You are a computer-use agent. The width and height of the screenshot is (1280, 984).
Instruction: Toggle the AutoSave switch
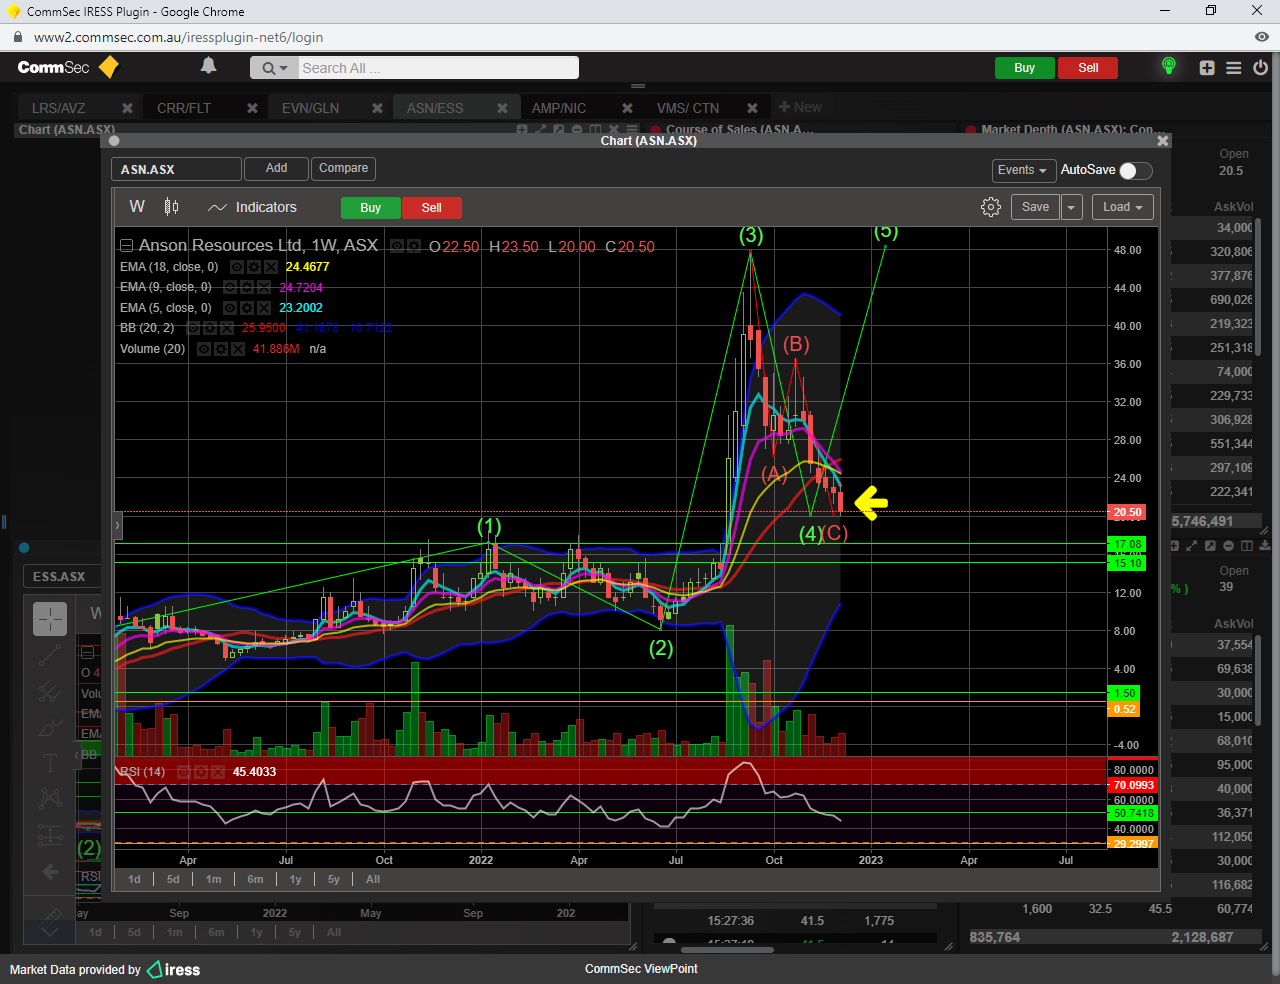[1135, 170]
